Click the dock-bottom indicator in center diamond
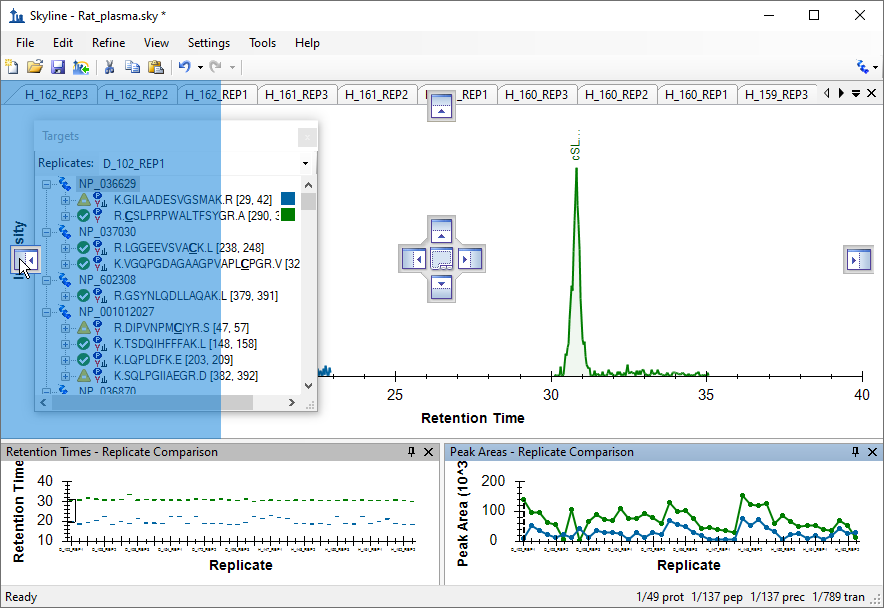The width and height of the screenshot is (884, 608). pyautogui.click(x=441, y=288)
